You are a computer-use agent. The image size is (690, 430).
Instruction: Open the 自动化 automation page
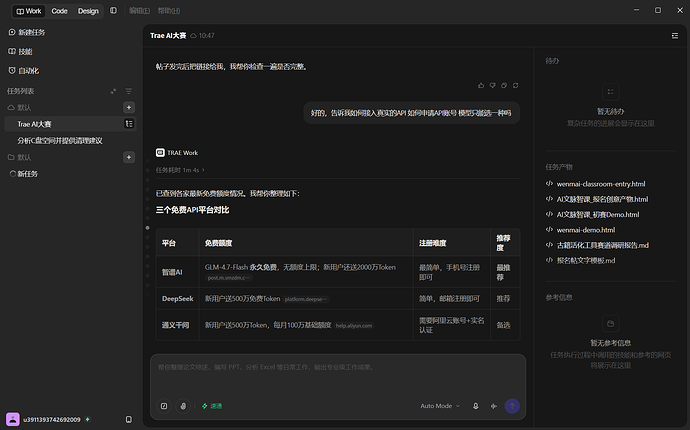coord(24,70)
